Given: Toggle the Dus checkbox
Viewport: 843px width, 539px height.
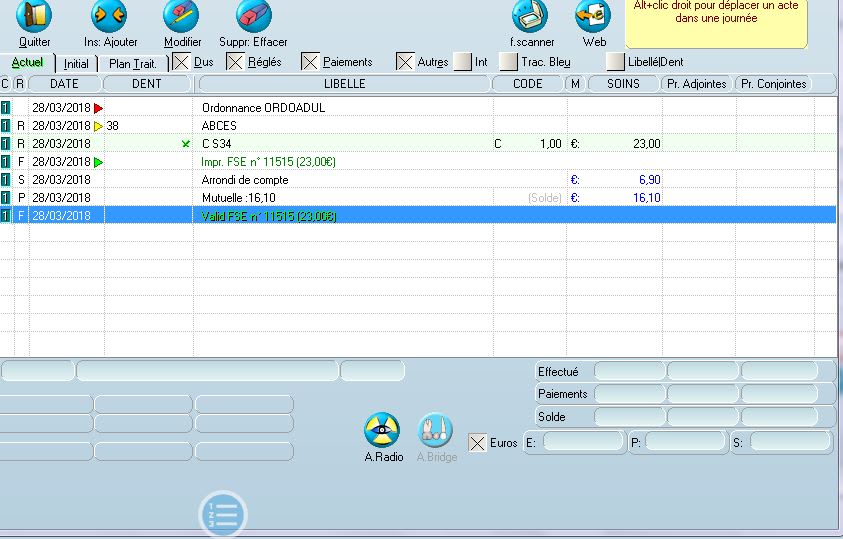Looking at the screenshot, I should coord(181,62).
